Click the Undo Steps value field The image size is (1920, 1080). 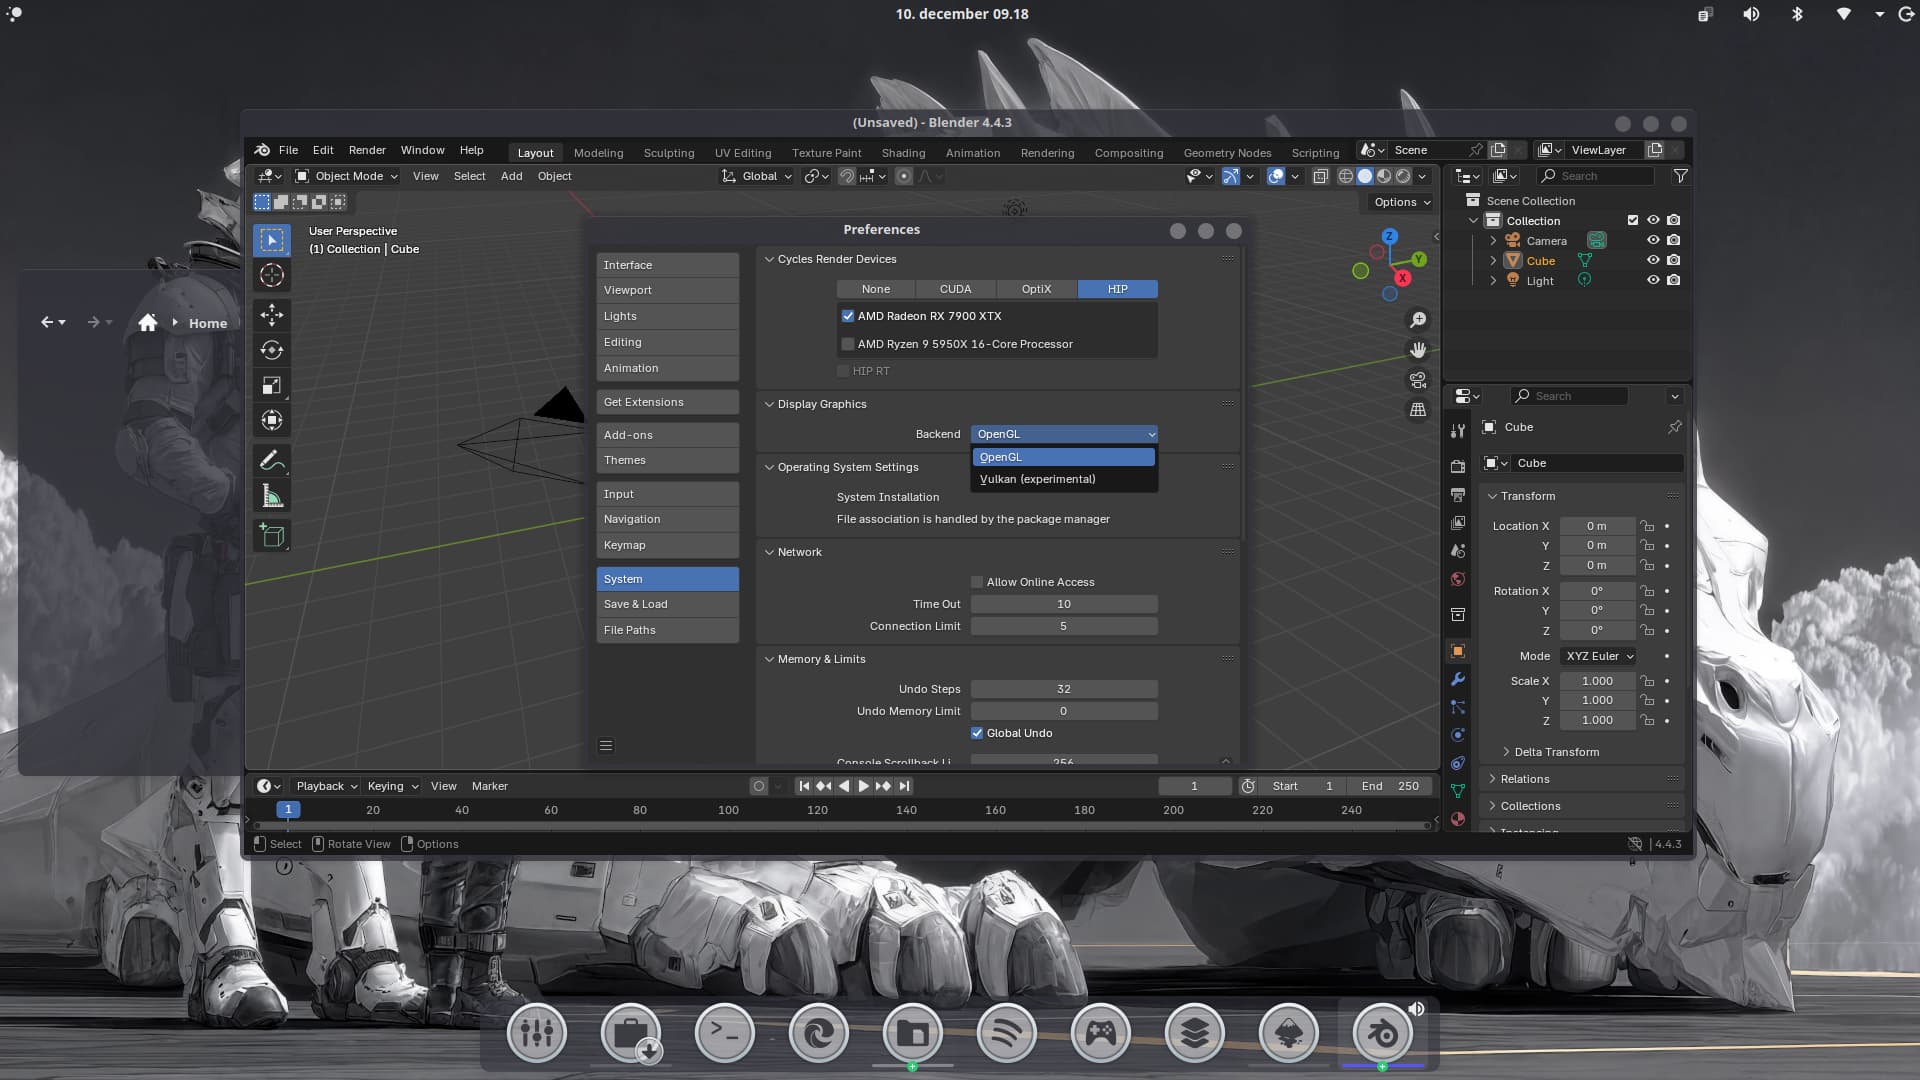pyautogui.click(x=1063, y=689)
